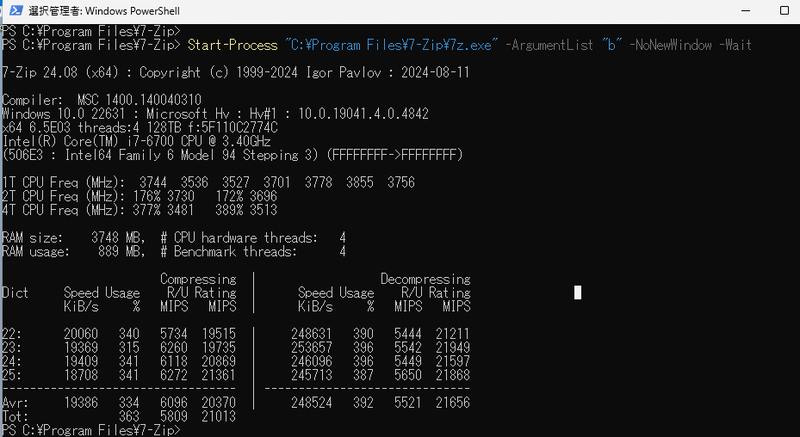Click the PowerShell icon in the title bar
800x437 pixels.
point(16,10)
